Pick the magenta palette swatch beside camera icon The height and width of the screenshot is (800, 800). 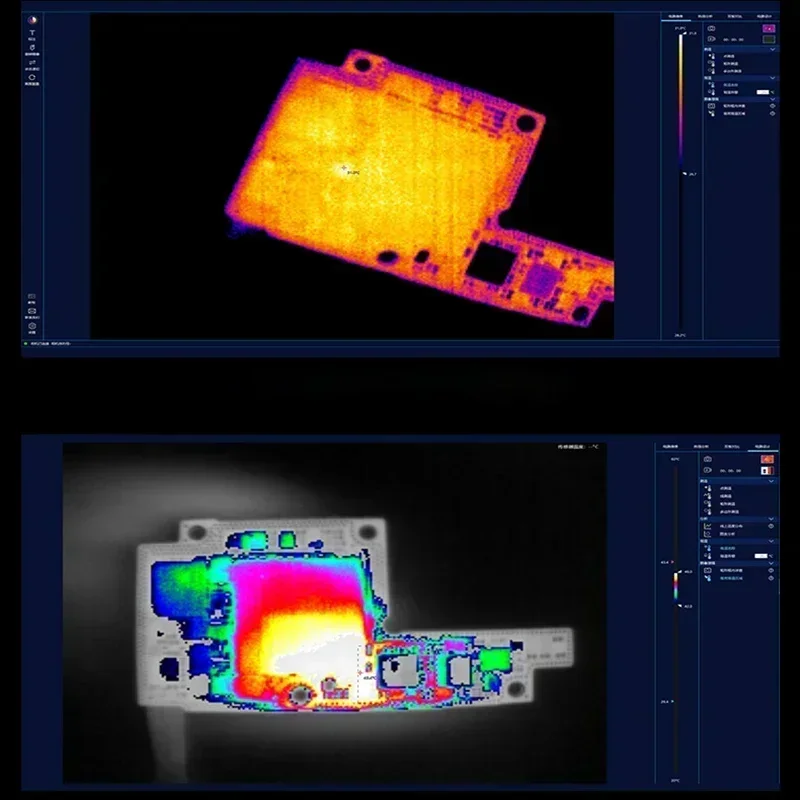point(769,29)
